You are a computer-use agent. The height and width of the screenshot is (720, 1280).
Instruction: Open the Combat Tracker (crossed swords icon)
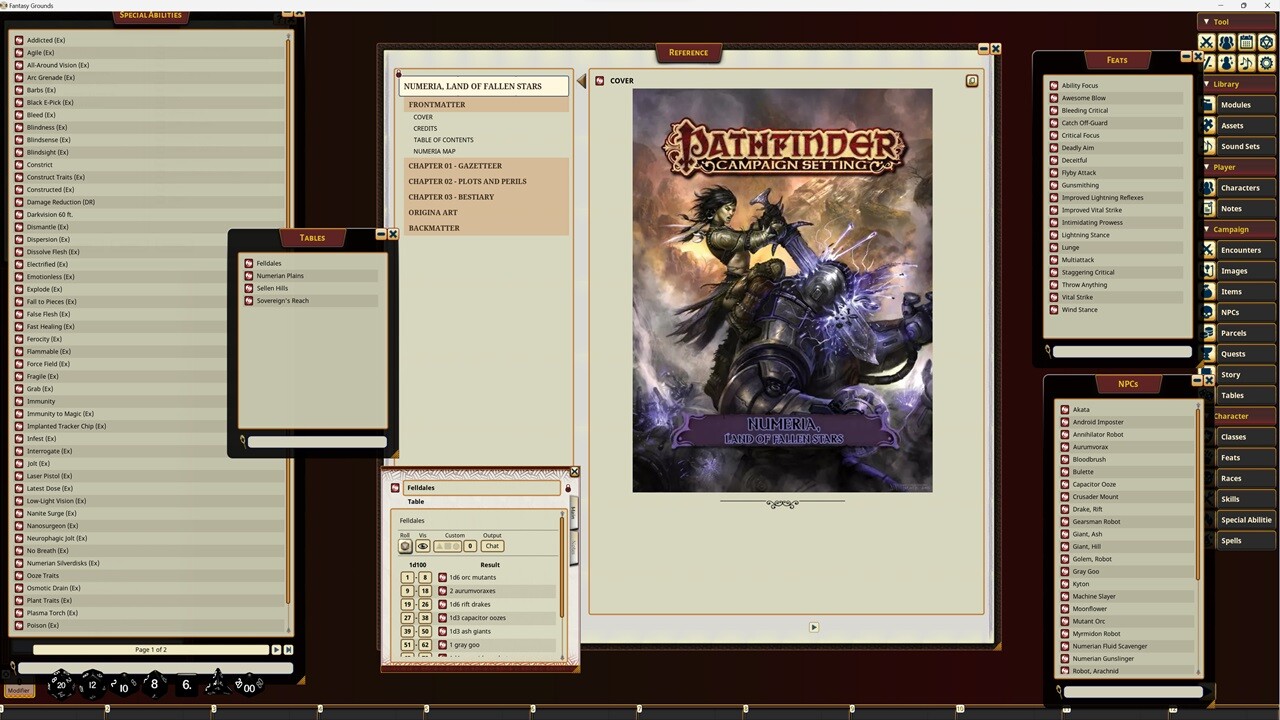tap(1206, 42)
